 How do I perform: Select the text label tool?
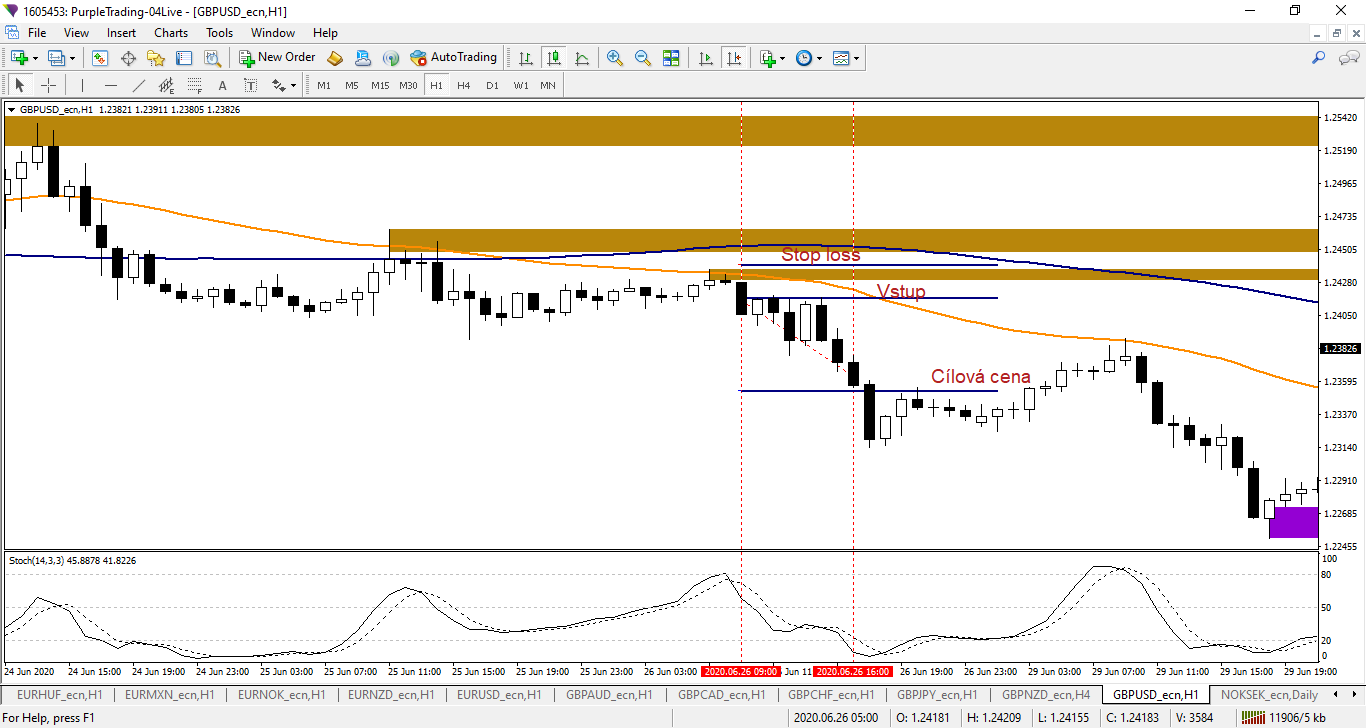click(x=250, y=85)
